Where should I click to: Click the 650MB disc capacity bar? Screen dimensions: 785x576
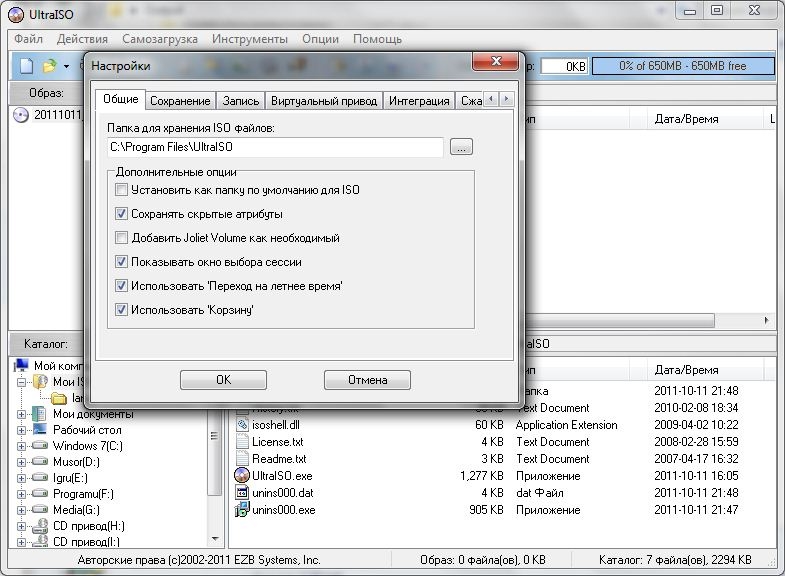click(683, 66)
